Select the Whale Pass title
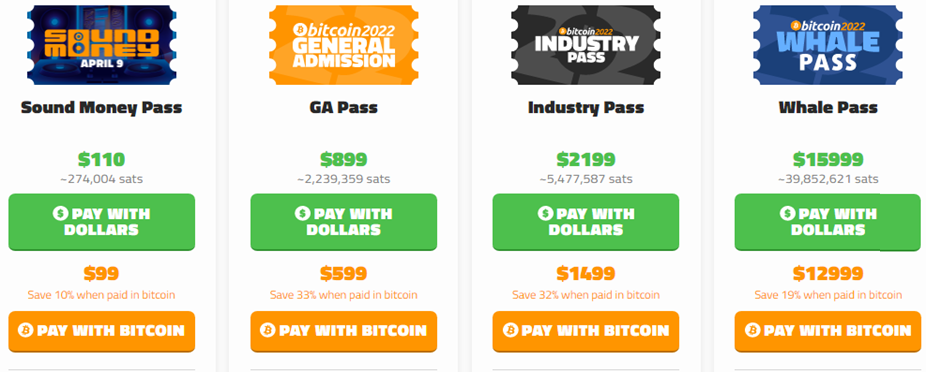This screenshot has height=372, width=926. [x=828, y=107]
